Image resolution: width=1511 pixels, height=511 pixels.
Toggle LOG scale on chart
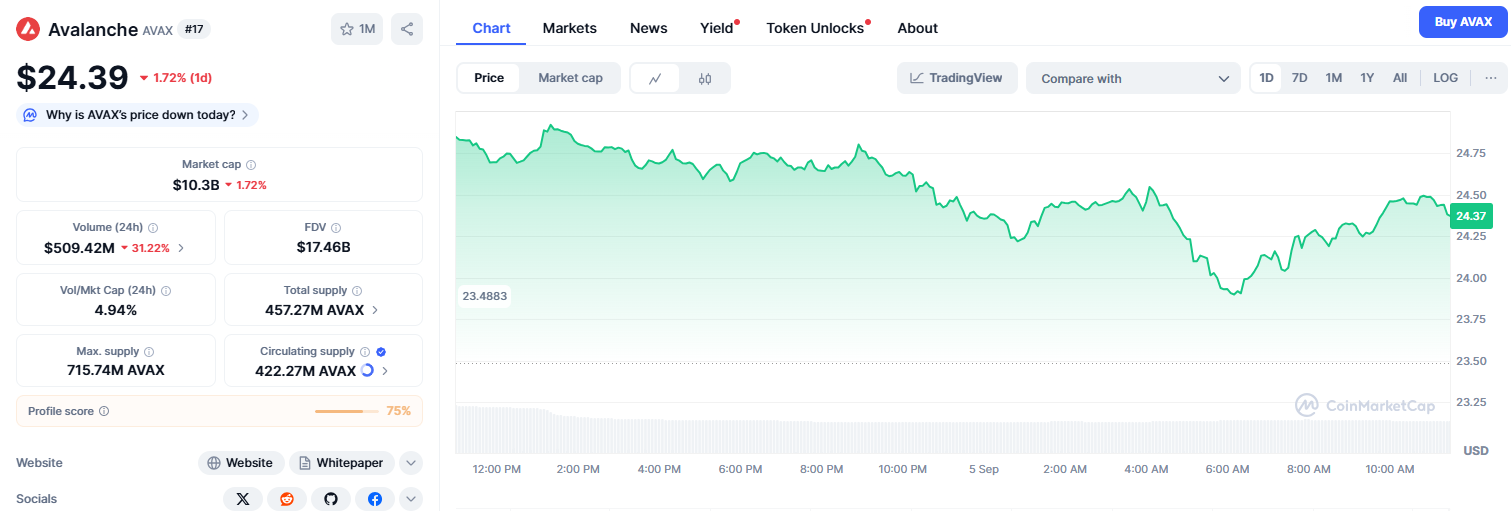(x=1446, y=78)
